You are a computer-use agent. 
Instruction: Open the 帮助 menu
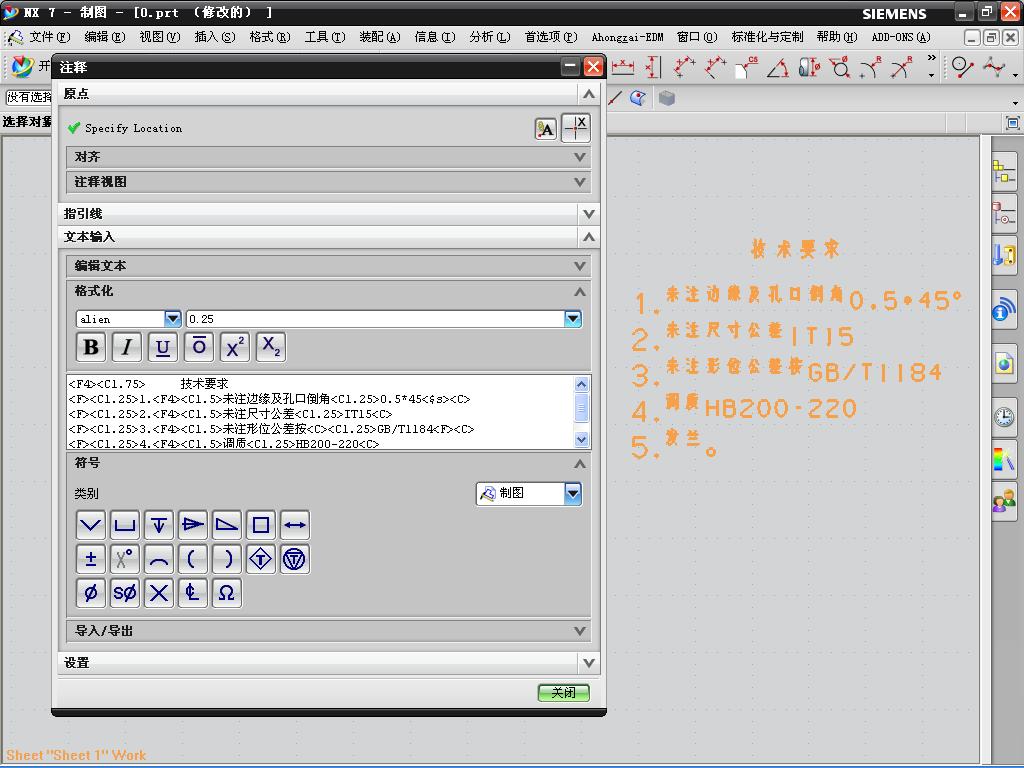(837, 37)
